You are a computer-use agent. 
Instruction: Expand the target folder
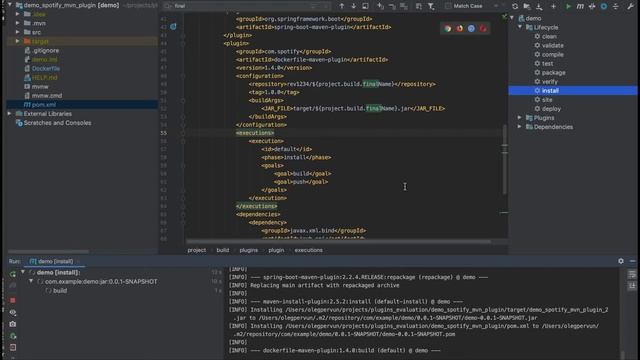(x=18, y=41)
